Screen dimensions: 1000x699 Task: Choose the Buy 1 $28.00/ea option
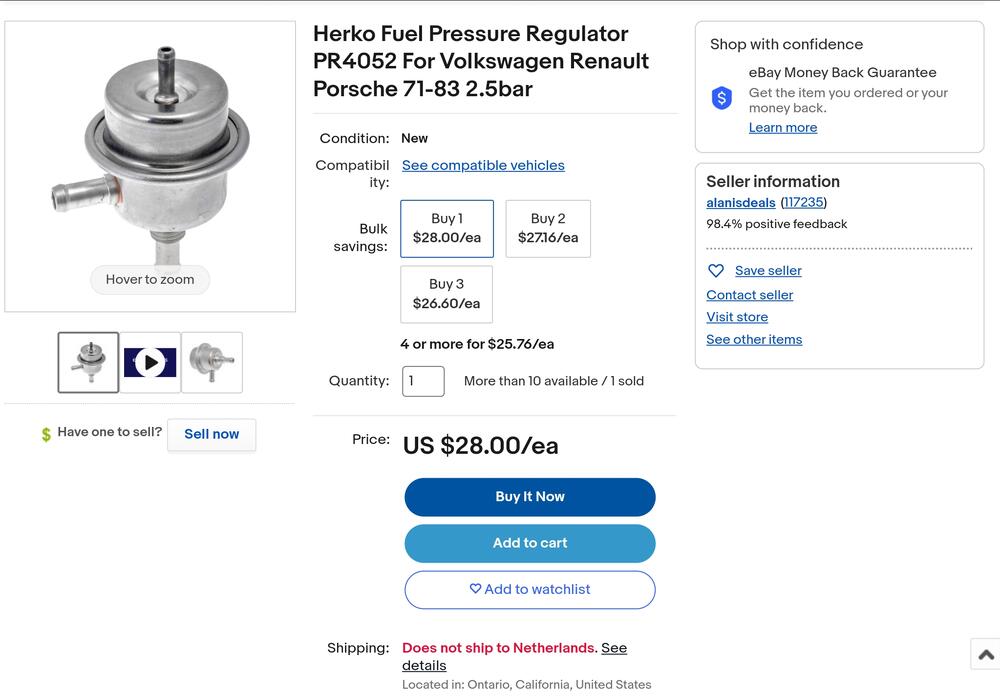click(x=446, y=228)
